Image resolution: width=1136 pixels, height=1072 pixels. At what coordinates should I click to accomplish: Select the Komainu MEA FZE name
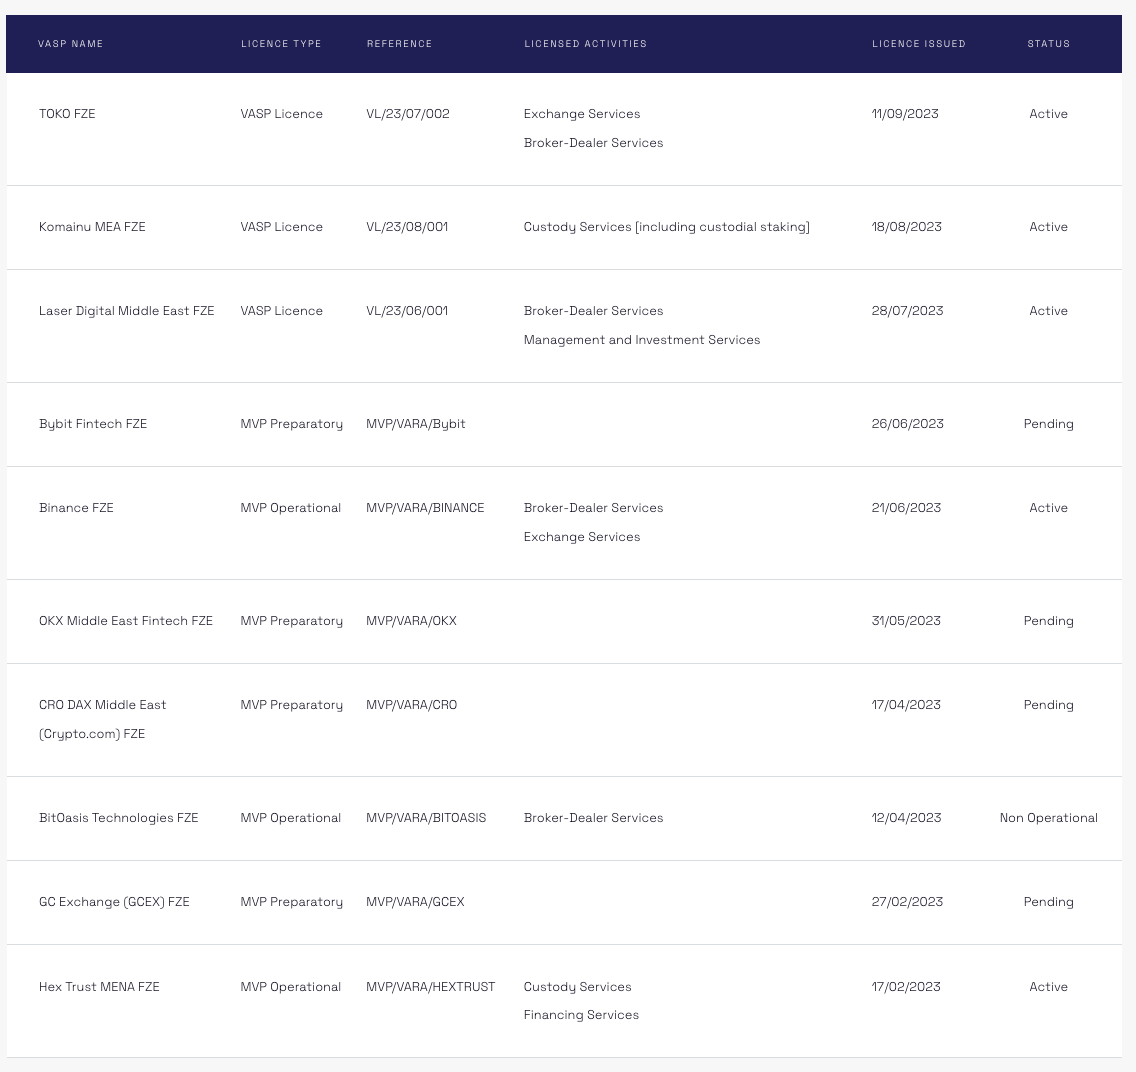pos(92,227)
